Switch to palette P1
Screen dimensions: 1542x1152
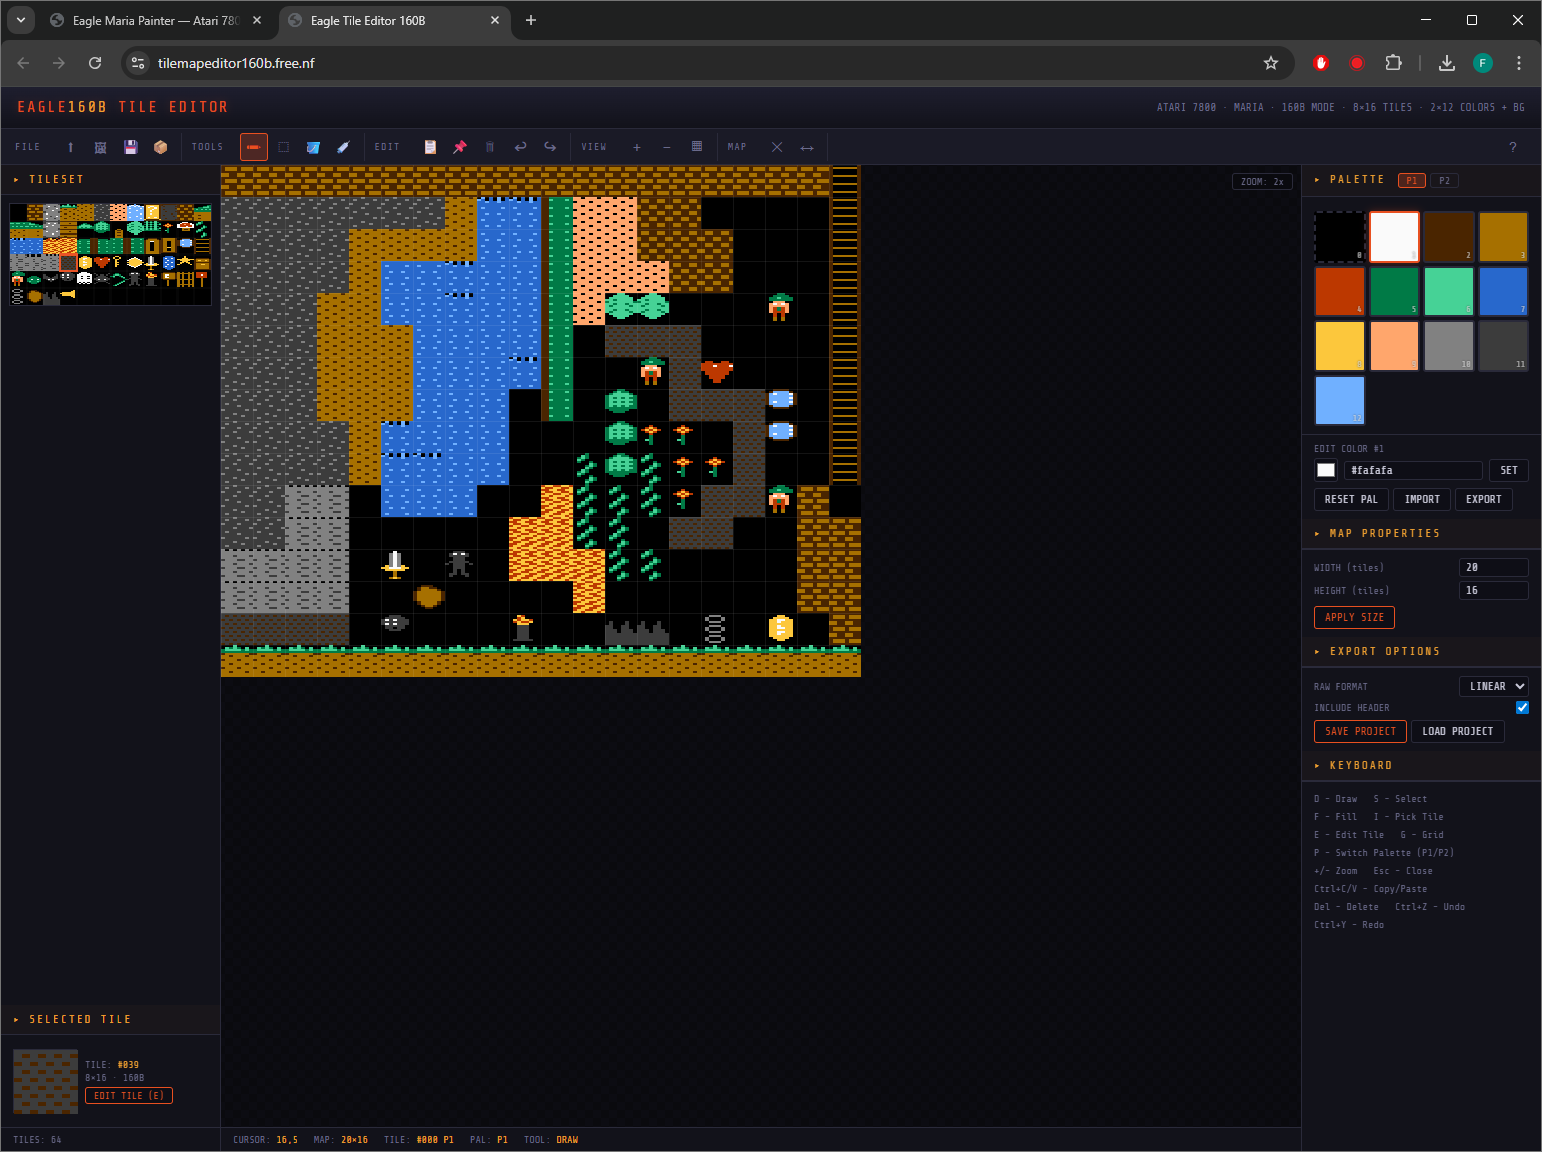coord(1411,181)
